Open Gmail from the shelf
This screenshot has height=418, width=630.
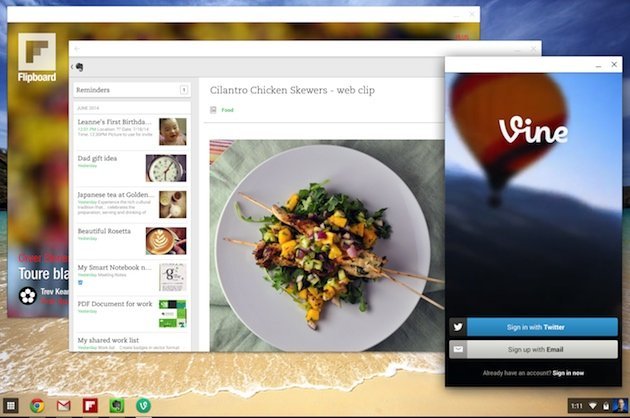point(63,406)
